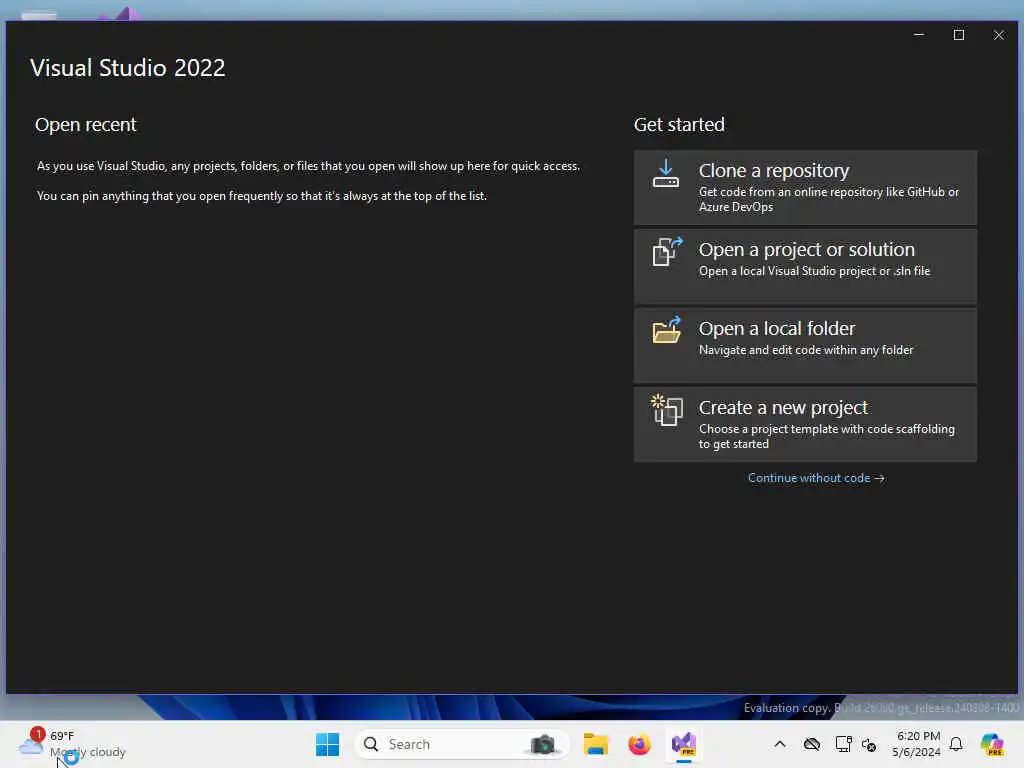
Task: Close the Visual Studio 2022 window
Action: 999,35
